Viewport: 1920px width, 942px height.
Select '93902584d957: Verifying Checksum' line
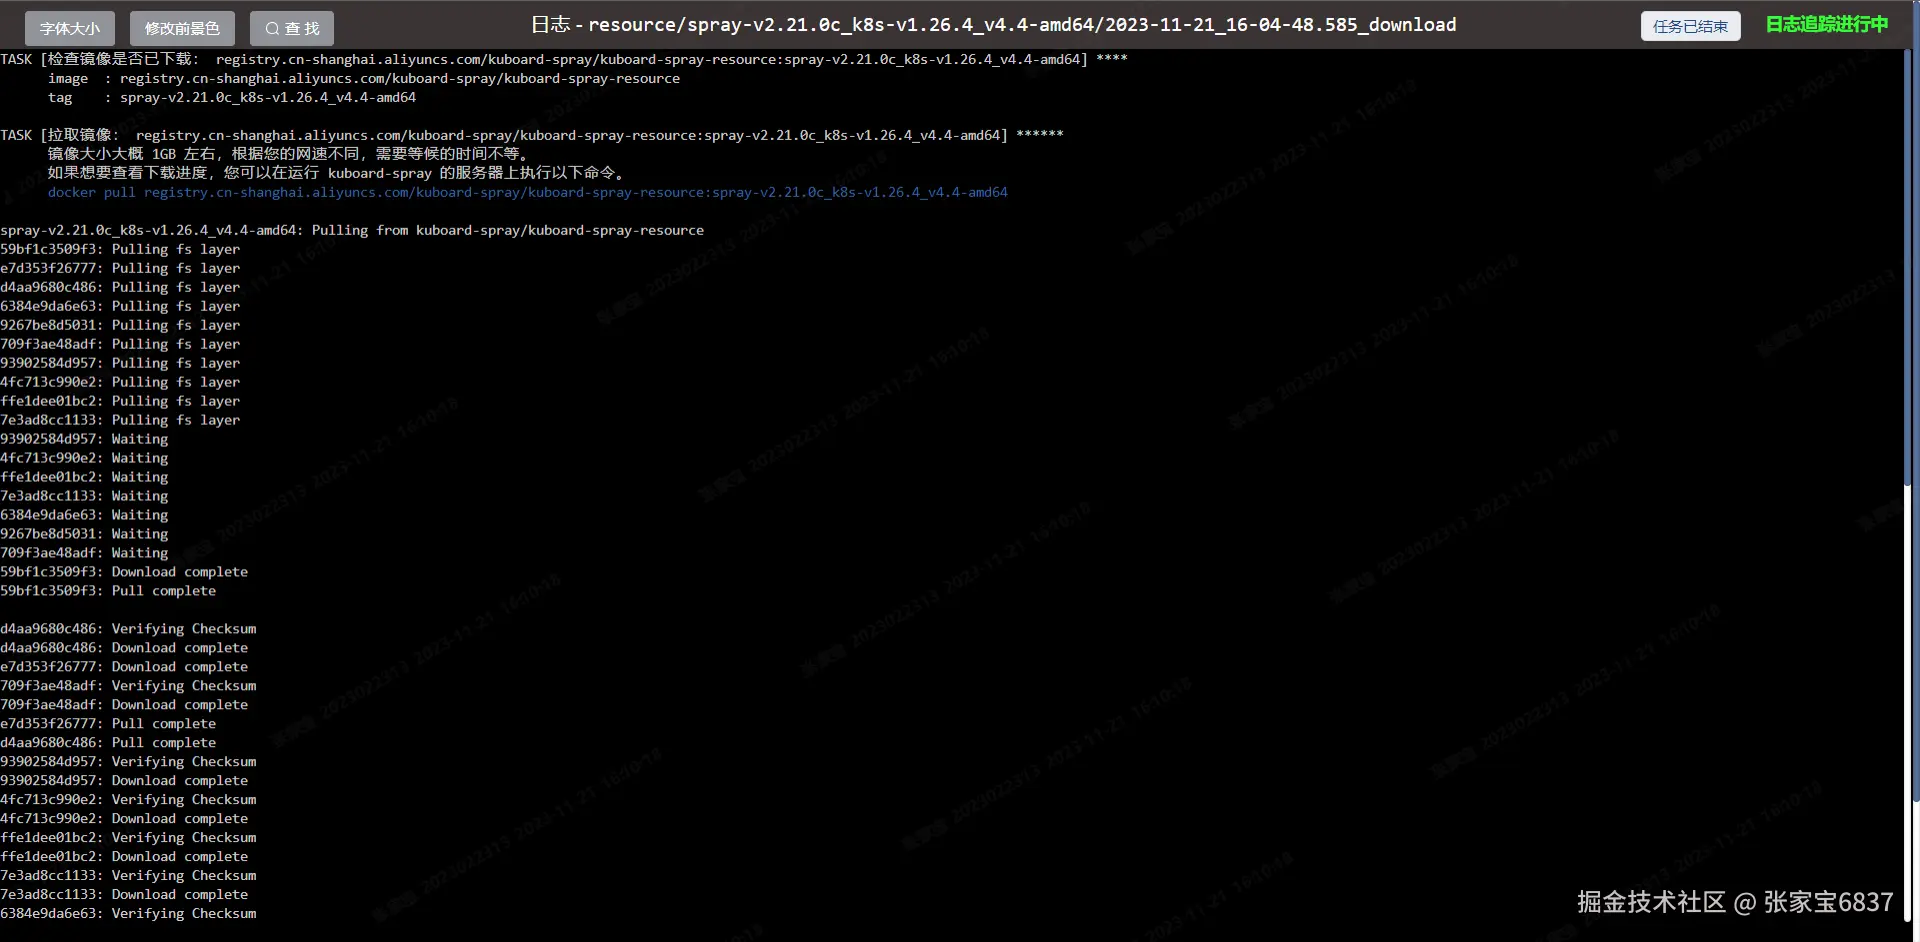[x=128, y=762]
